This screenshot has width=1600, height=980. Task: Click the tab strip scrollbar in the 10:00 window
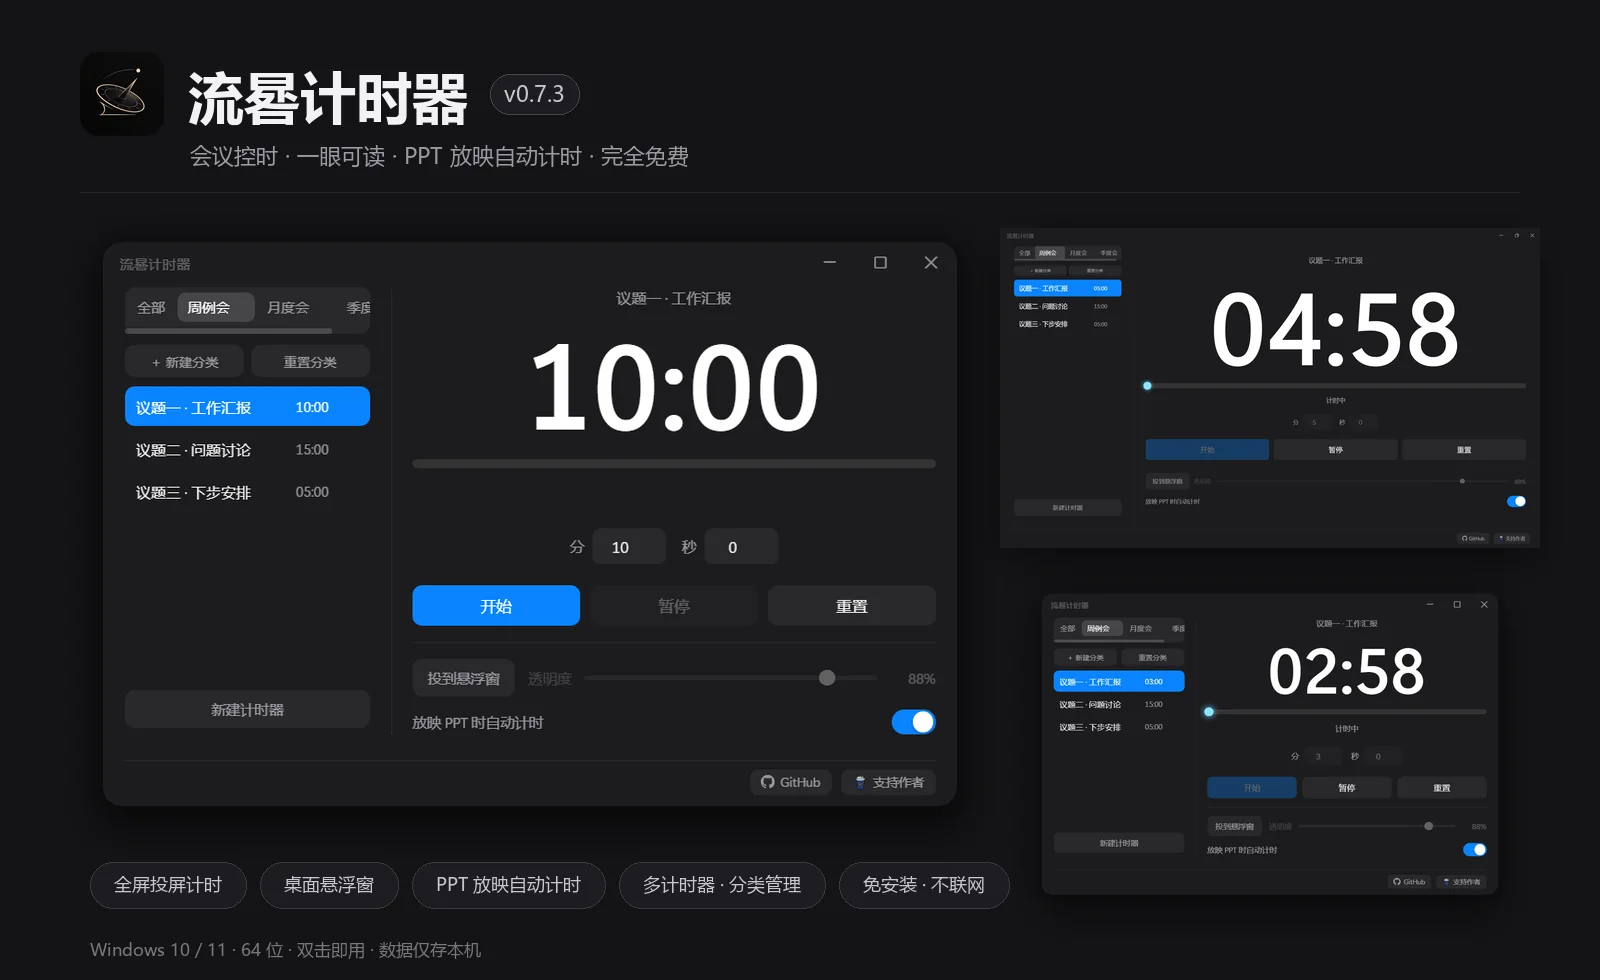pyautogui.click(x=228, y=330)
